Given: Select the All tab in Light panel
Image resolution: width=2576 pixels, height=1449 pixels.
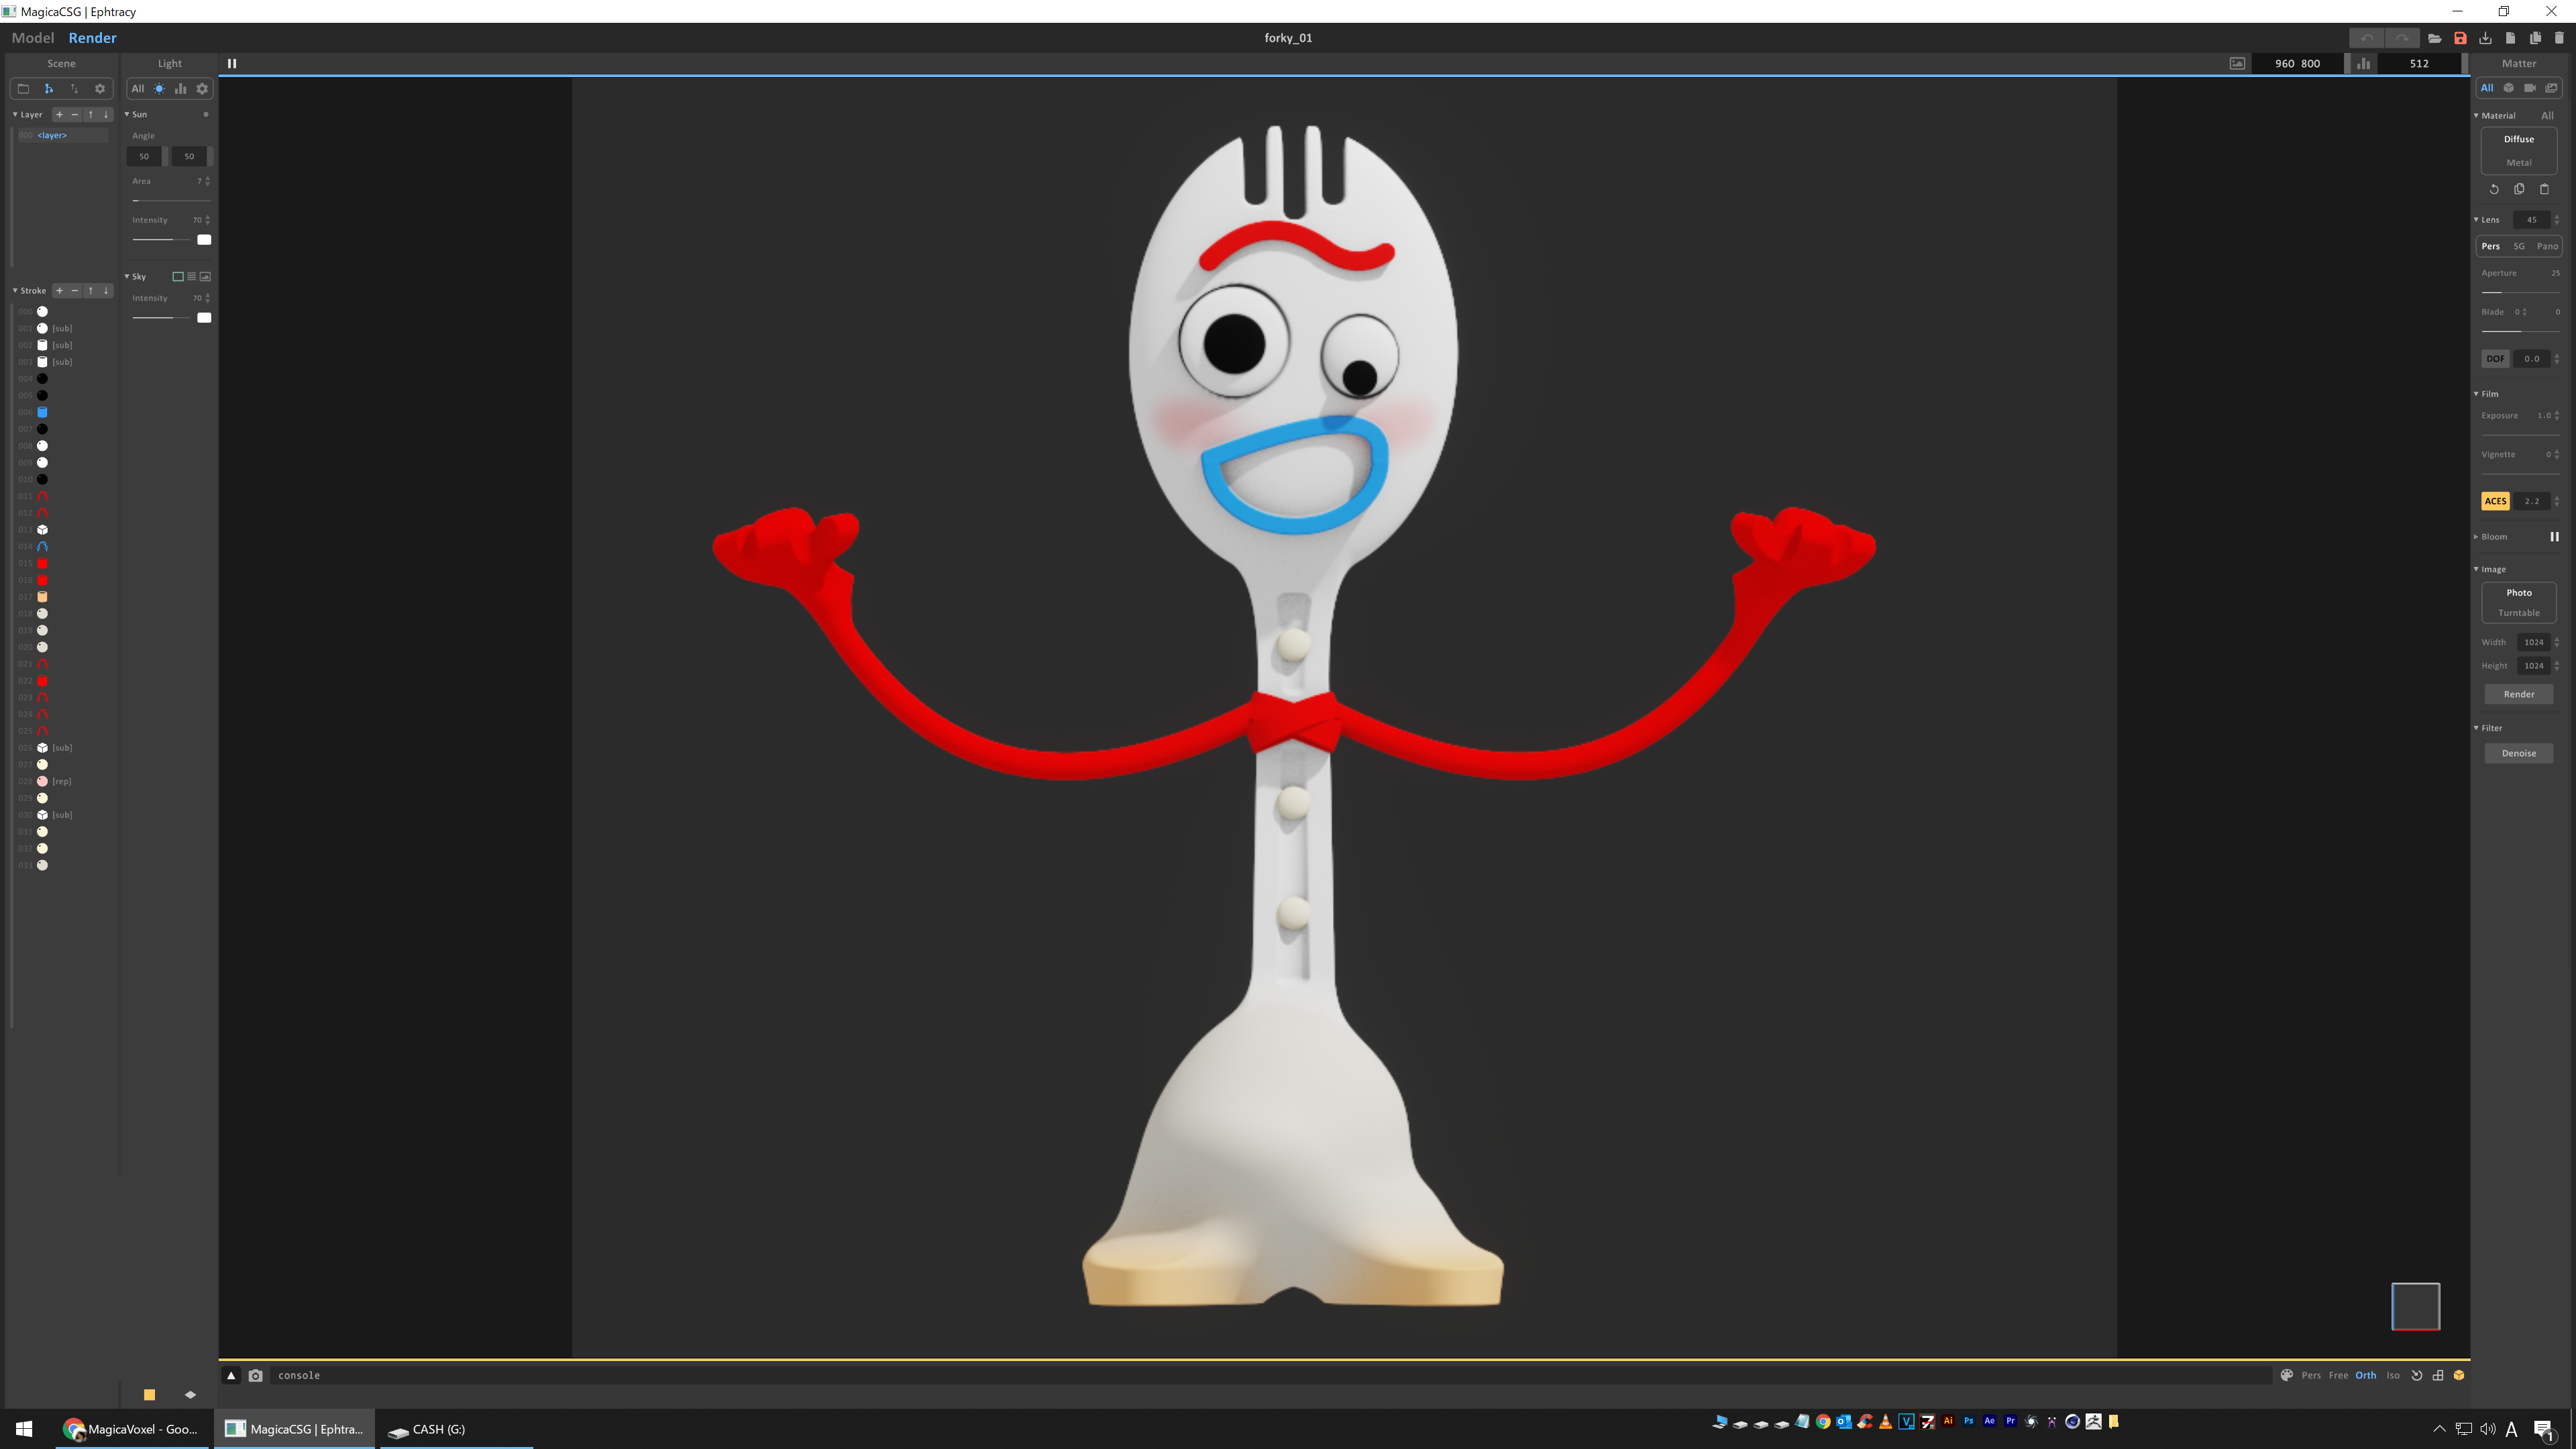Looking at the screenshot, I should (138, 89).
